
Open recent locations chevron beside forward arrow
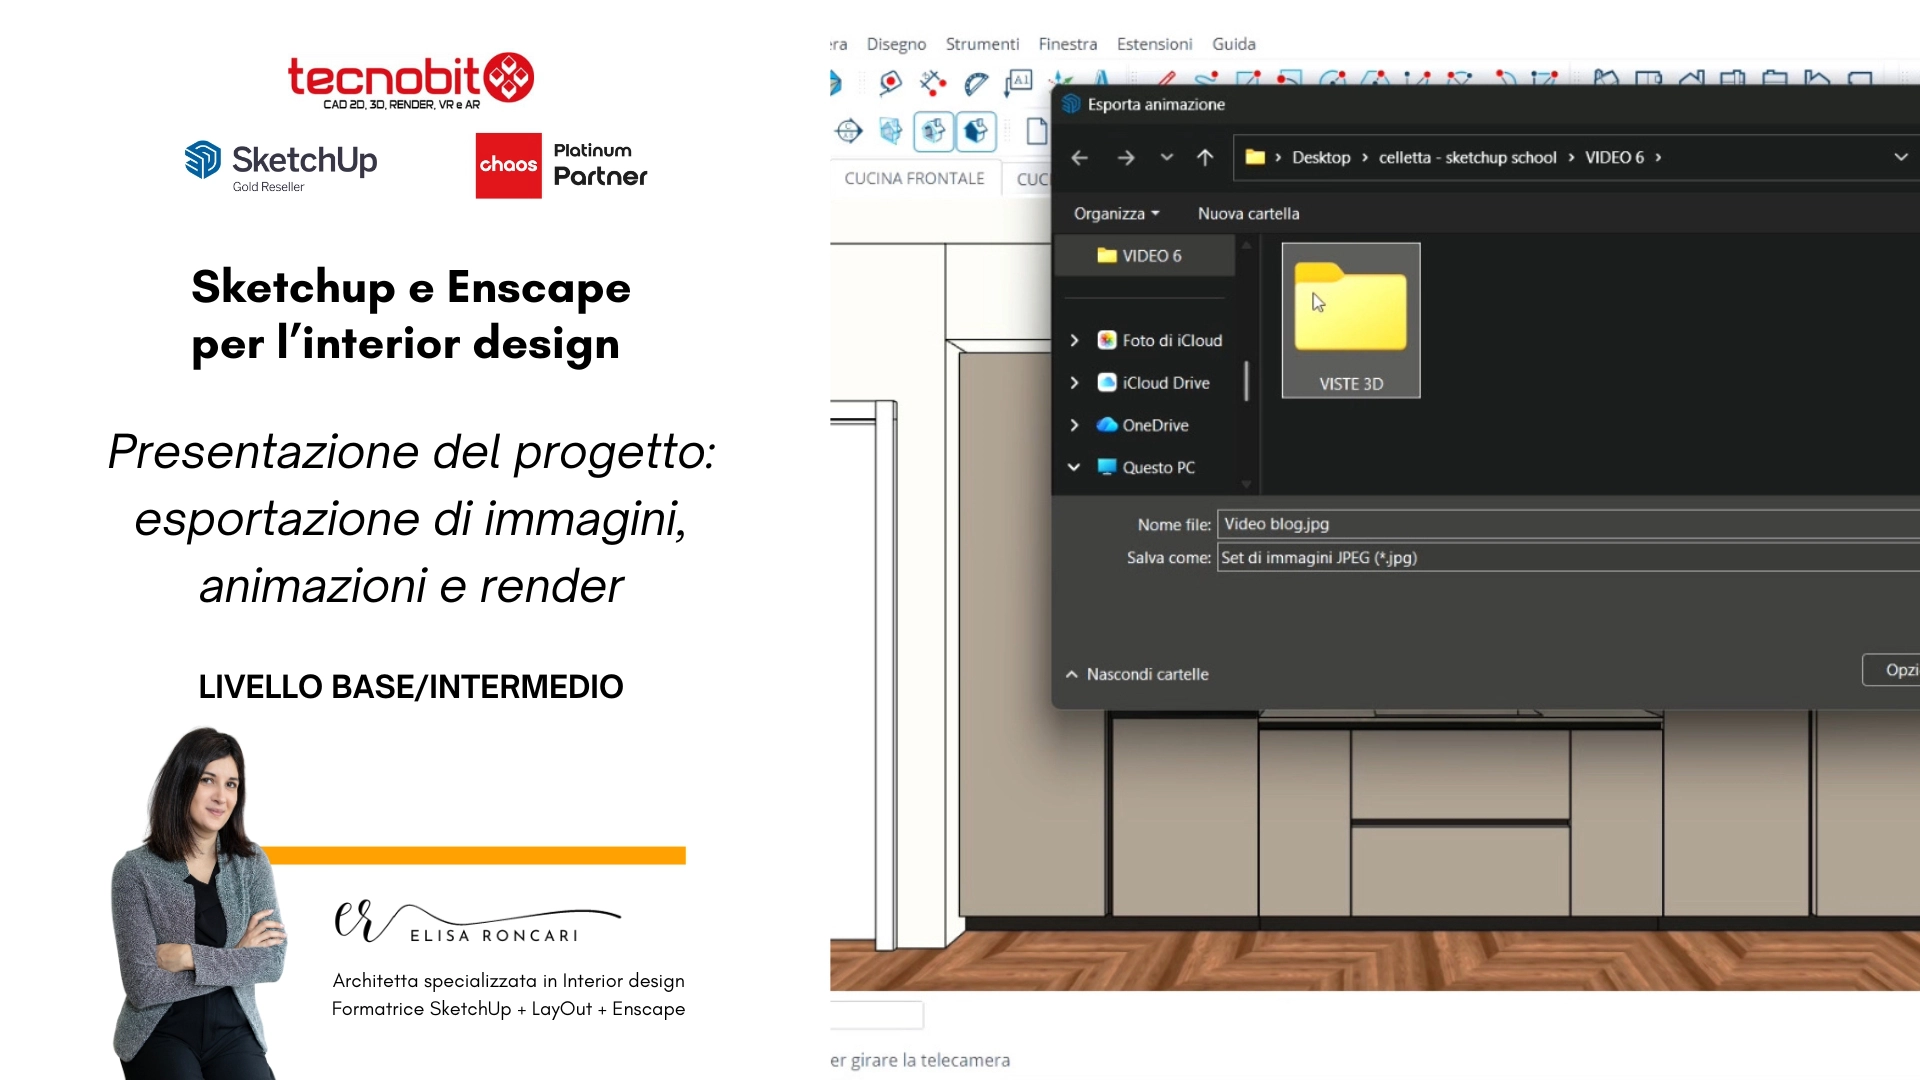(1167, 157)
